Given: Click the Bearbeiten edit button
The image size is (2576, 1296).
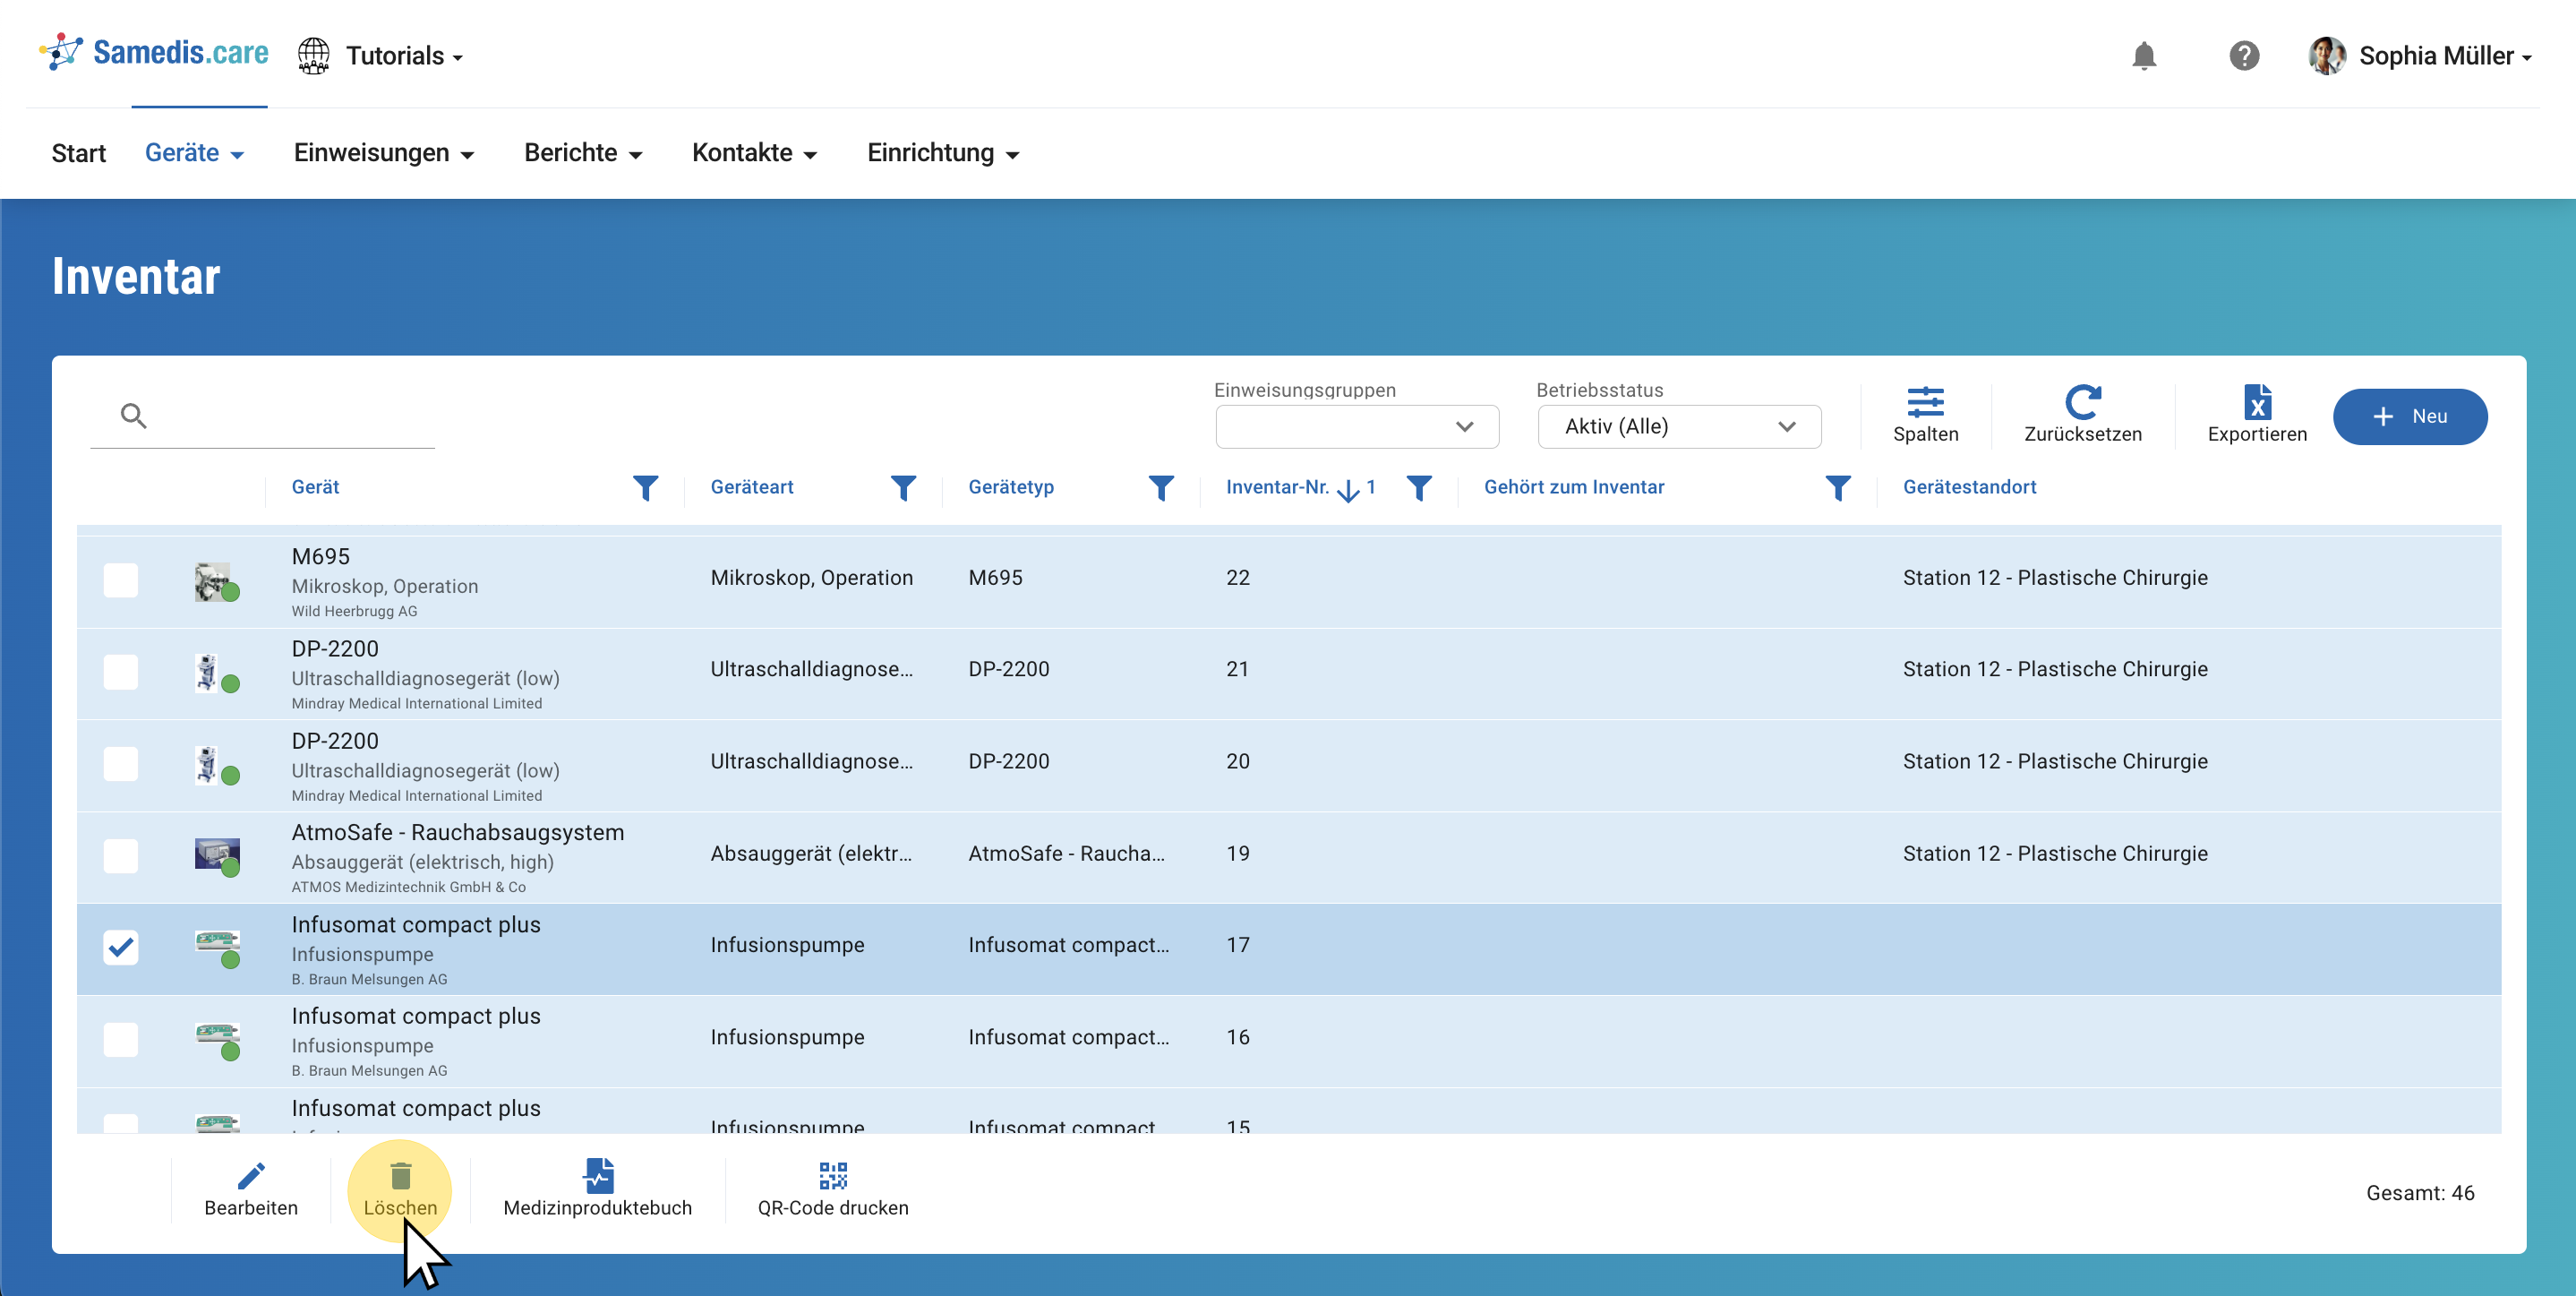Looking at the screenshot, I should pyautogui.click(x=251, y=1189).
